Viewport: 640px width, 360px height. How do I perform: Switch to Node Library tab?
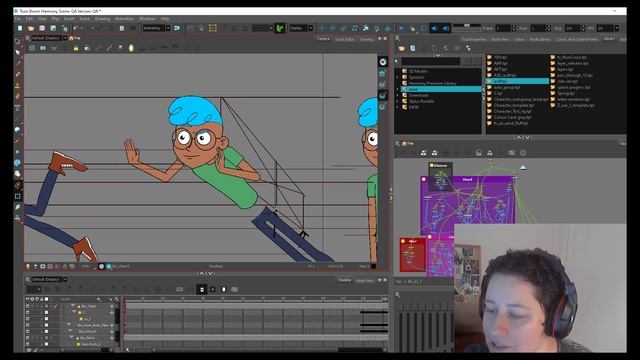(540, 39)
